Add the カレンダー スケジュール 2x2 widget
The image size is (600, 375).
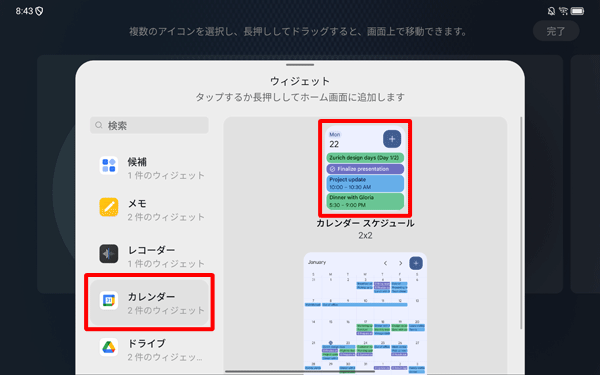point(365,168)
